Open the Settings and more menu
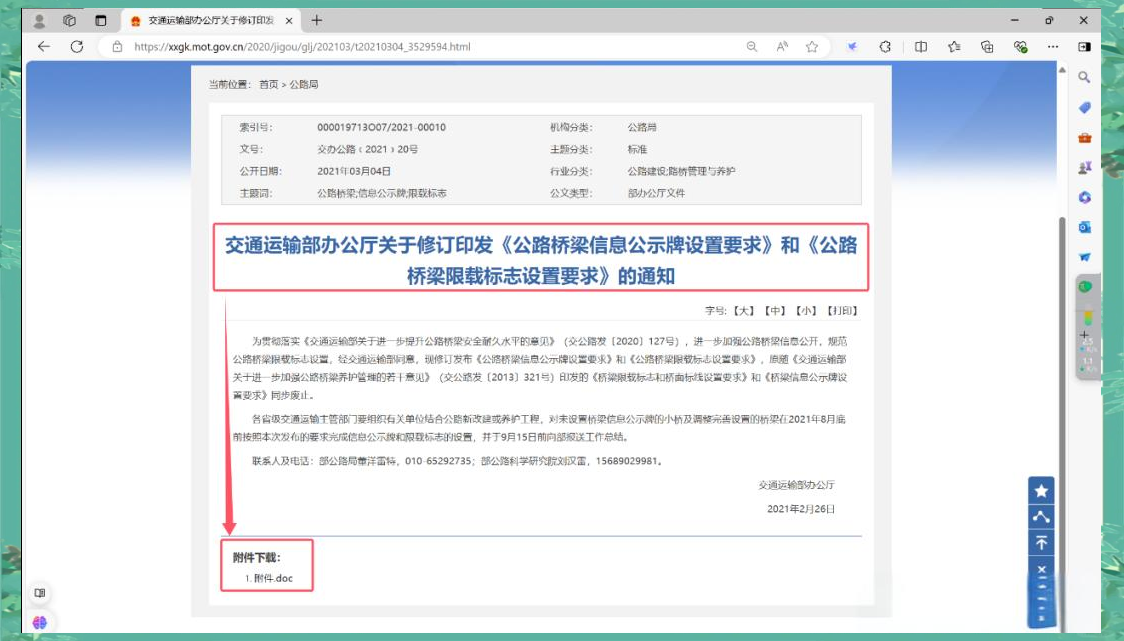Image resolution: width=1124 pixels, height=641 pixels. (x=1052, y=47)
